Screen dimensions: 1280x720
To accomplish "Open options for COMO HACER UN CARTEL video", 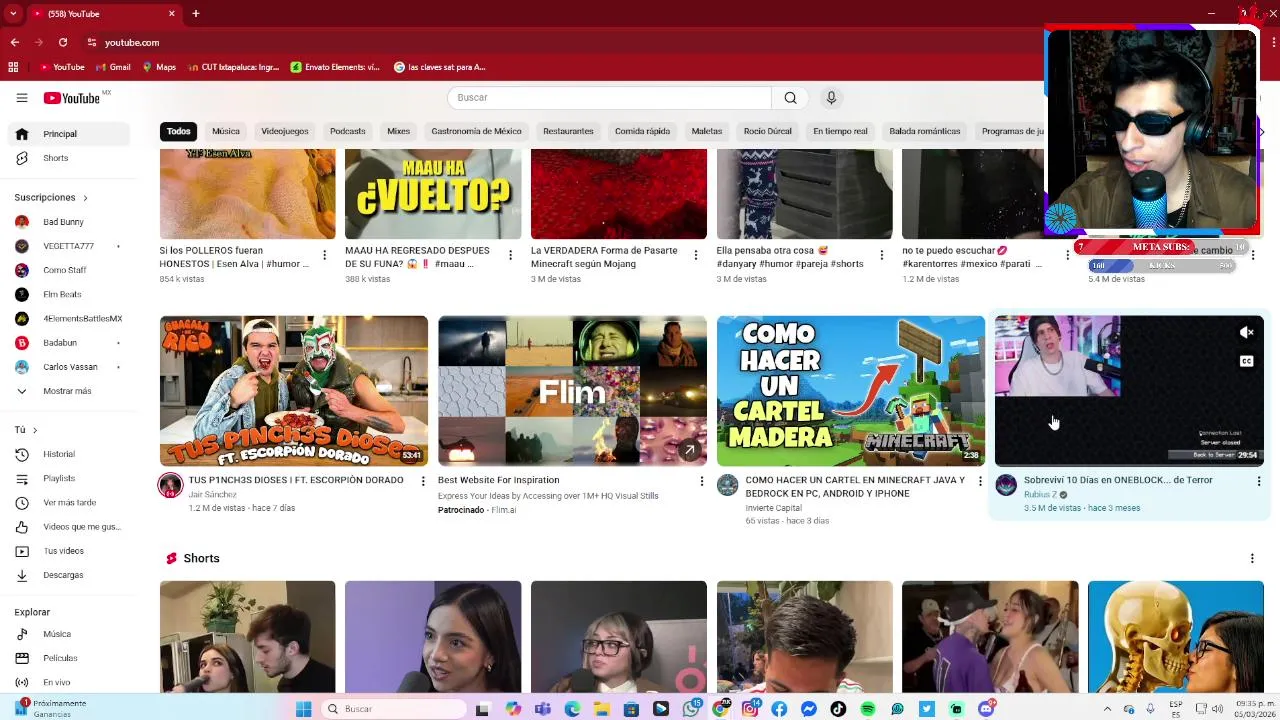I will (980, 481).
